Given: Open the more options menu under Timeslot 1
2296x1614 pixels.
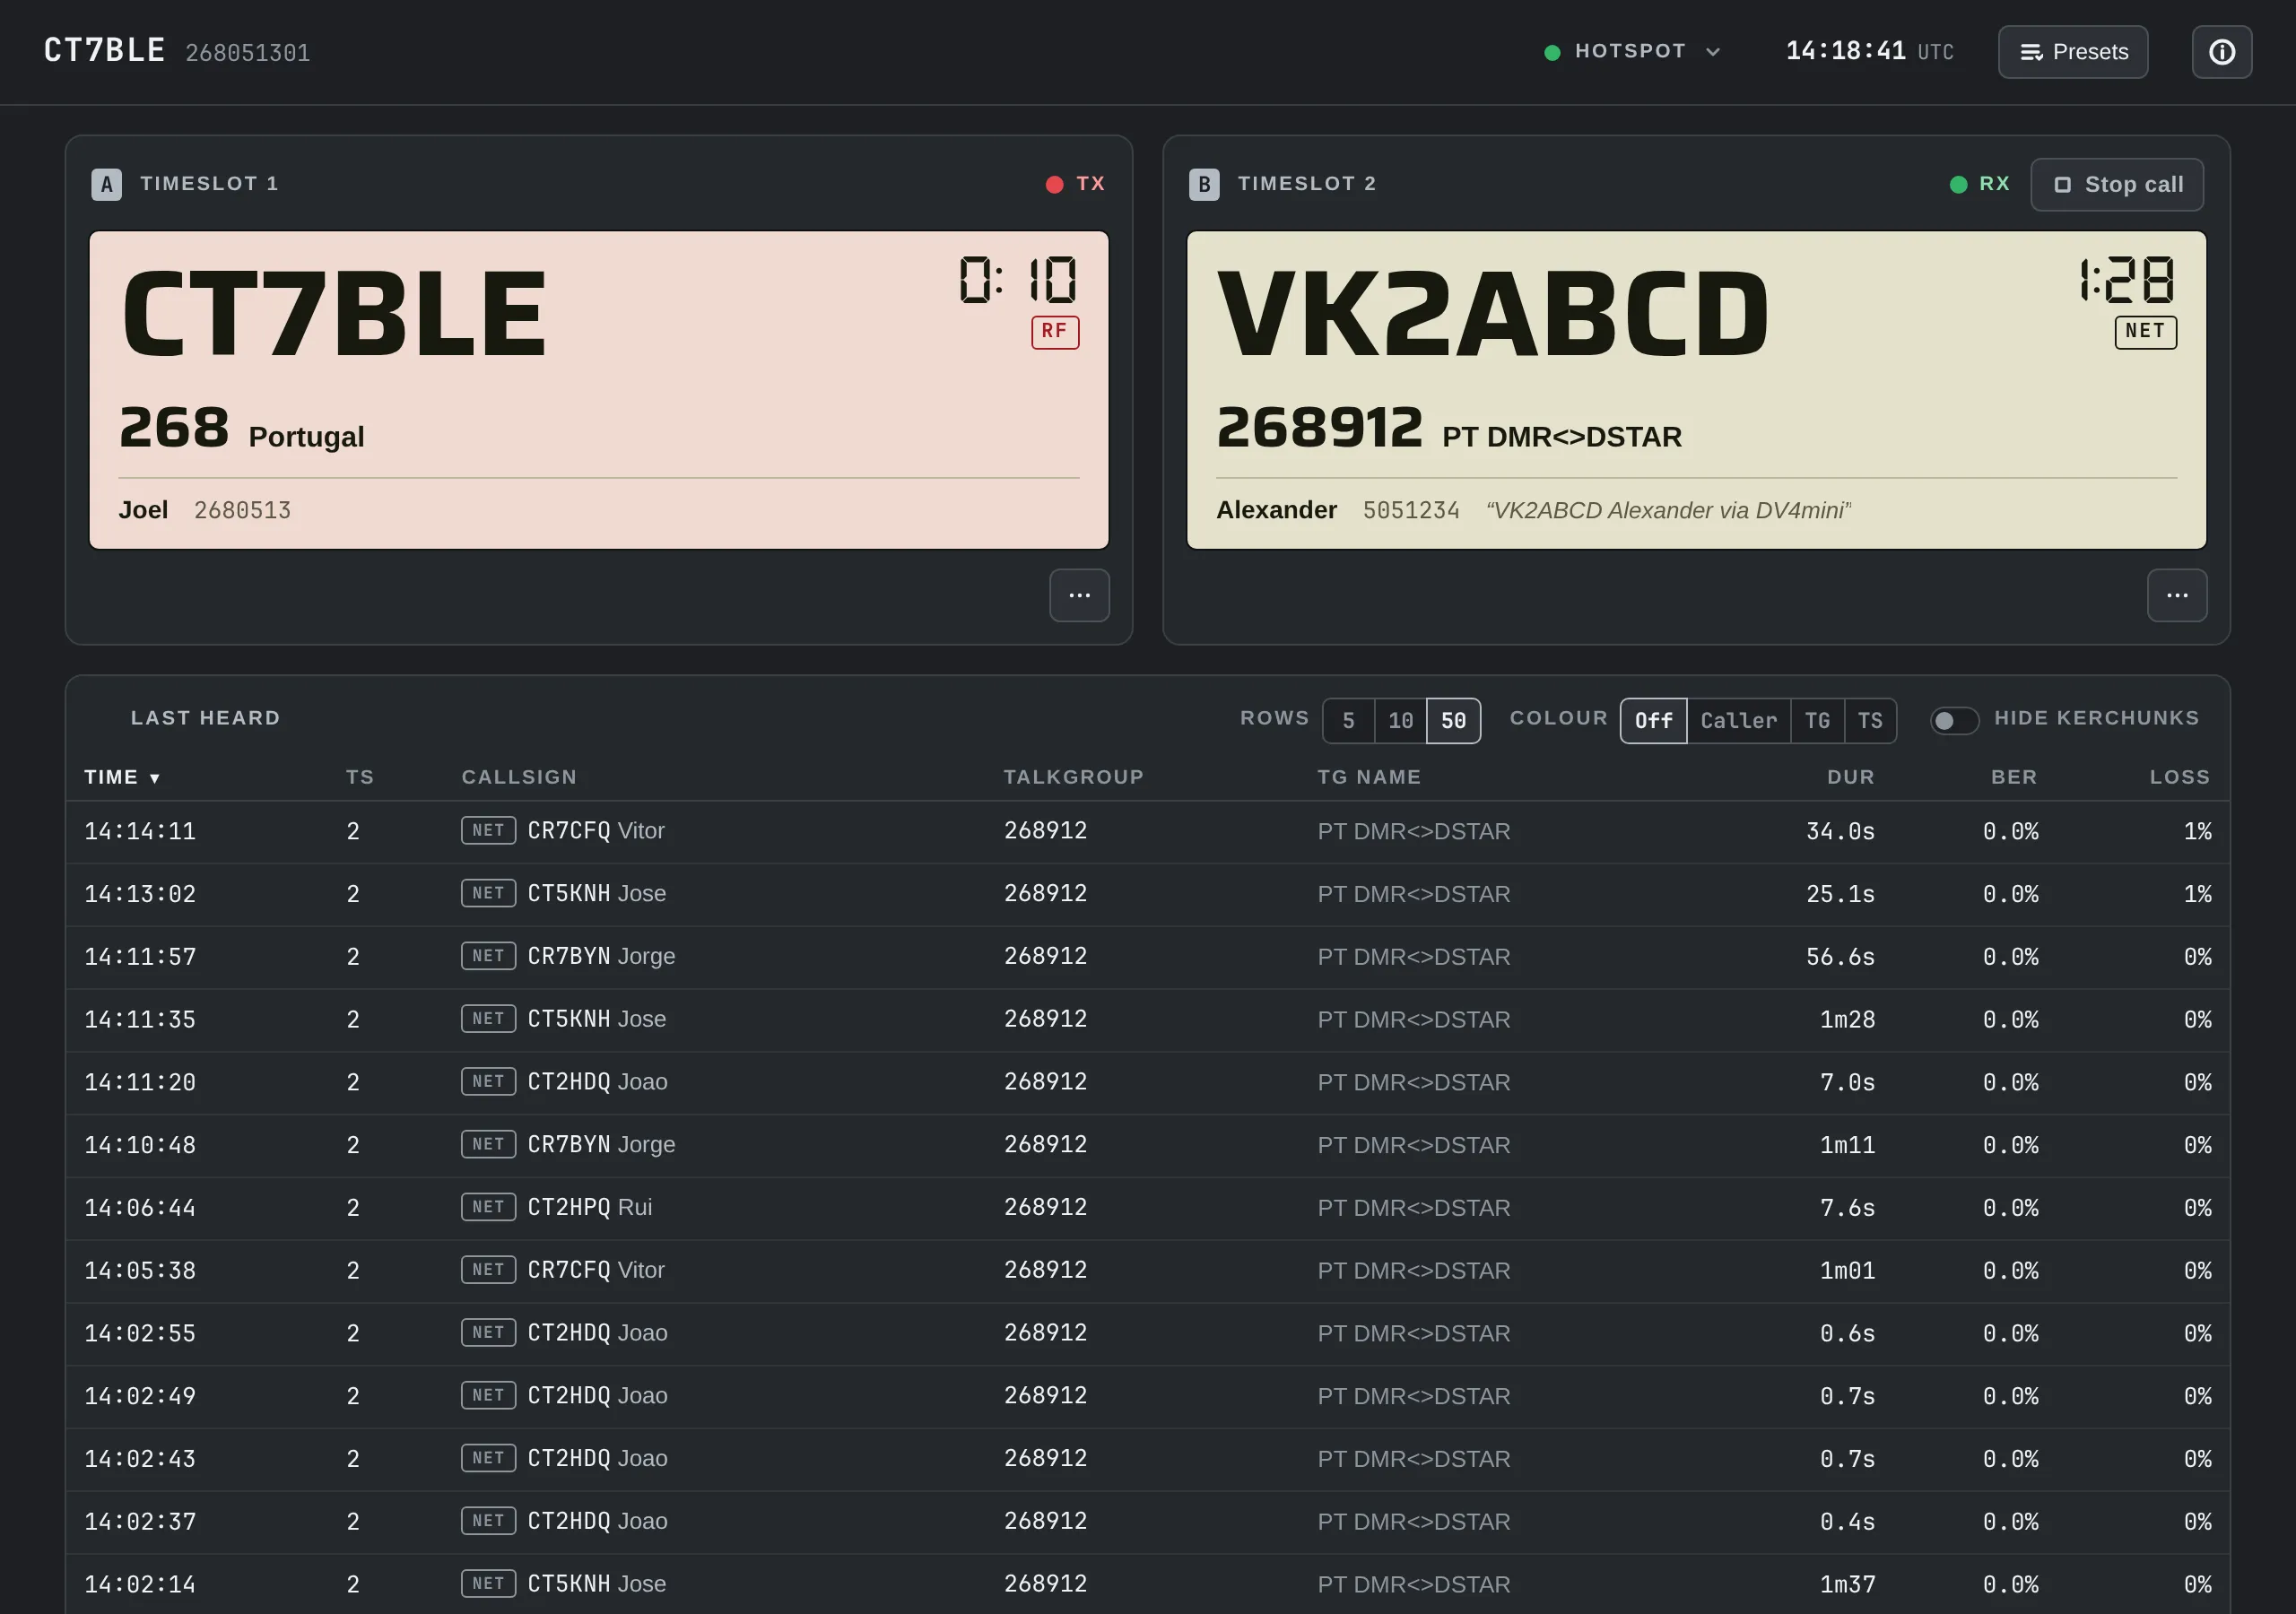Looking at the screenshot, I should click(1079, 595).
